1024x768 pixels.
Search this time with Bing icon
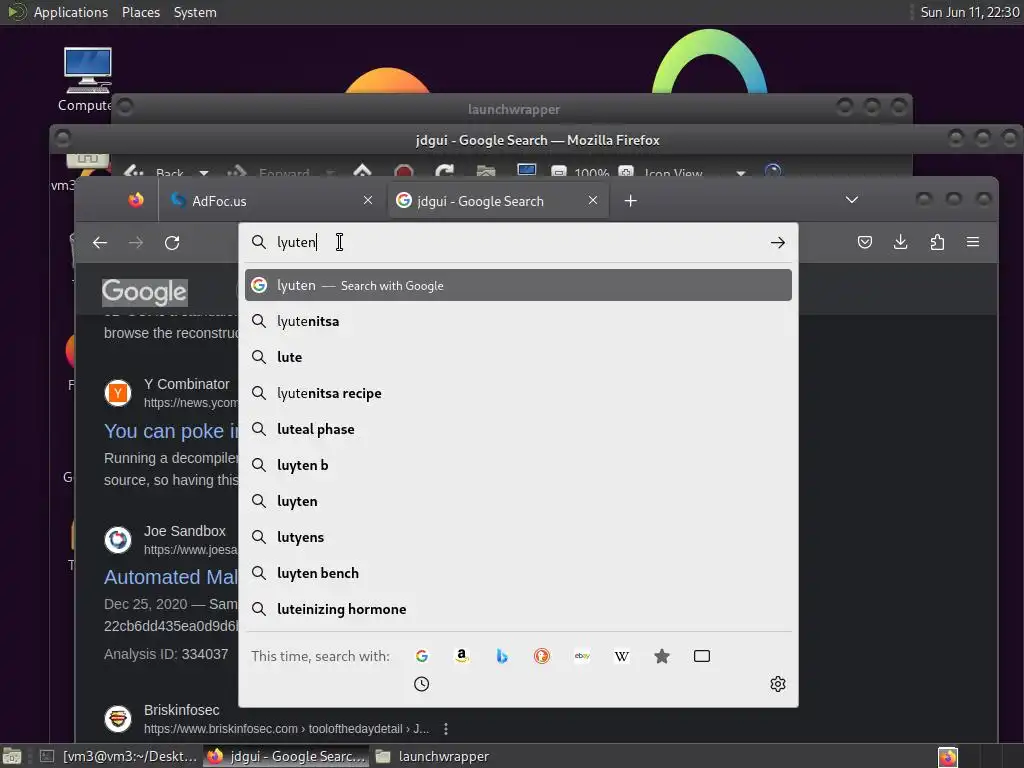pyautogui.click(x=502, y=656)
